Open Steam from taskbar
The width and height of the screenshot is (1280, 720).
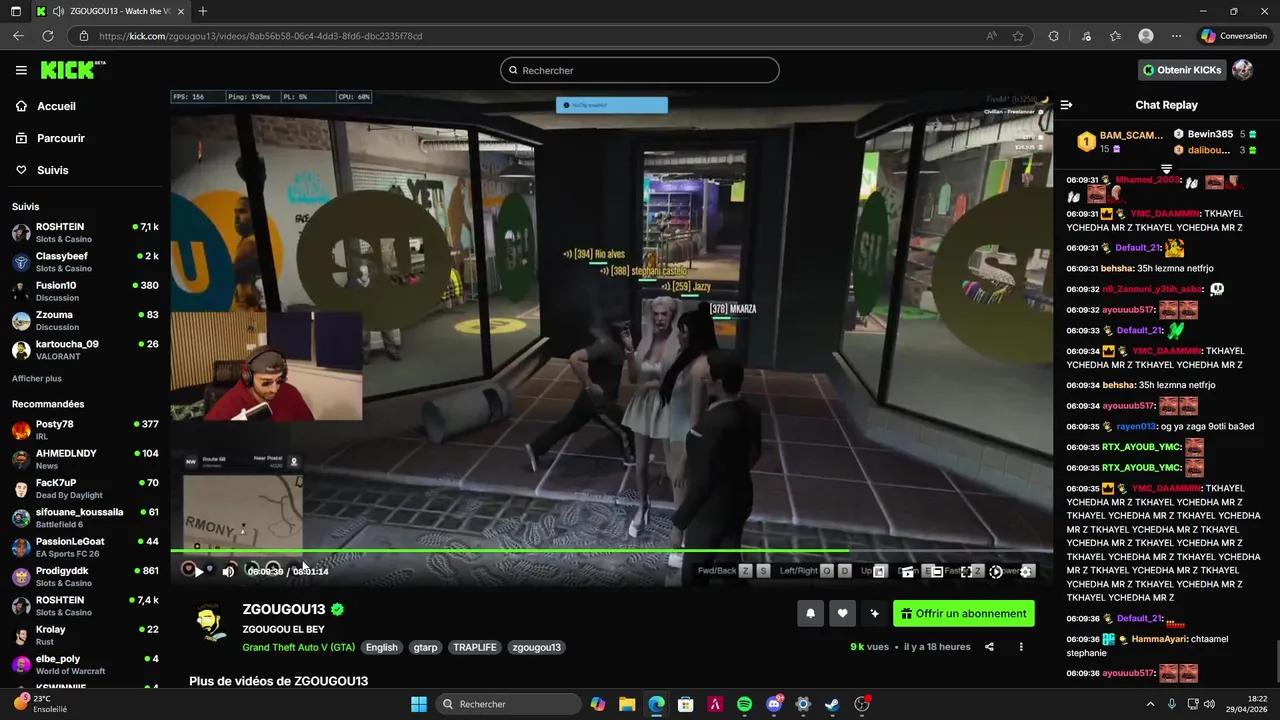click(x=832, y=704)
